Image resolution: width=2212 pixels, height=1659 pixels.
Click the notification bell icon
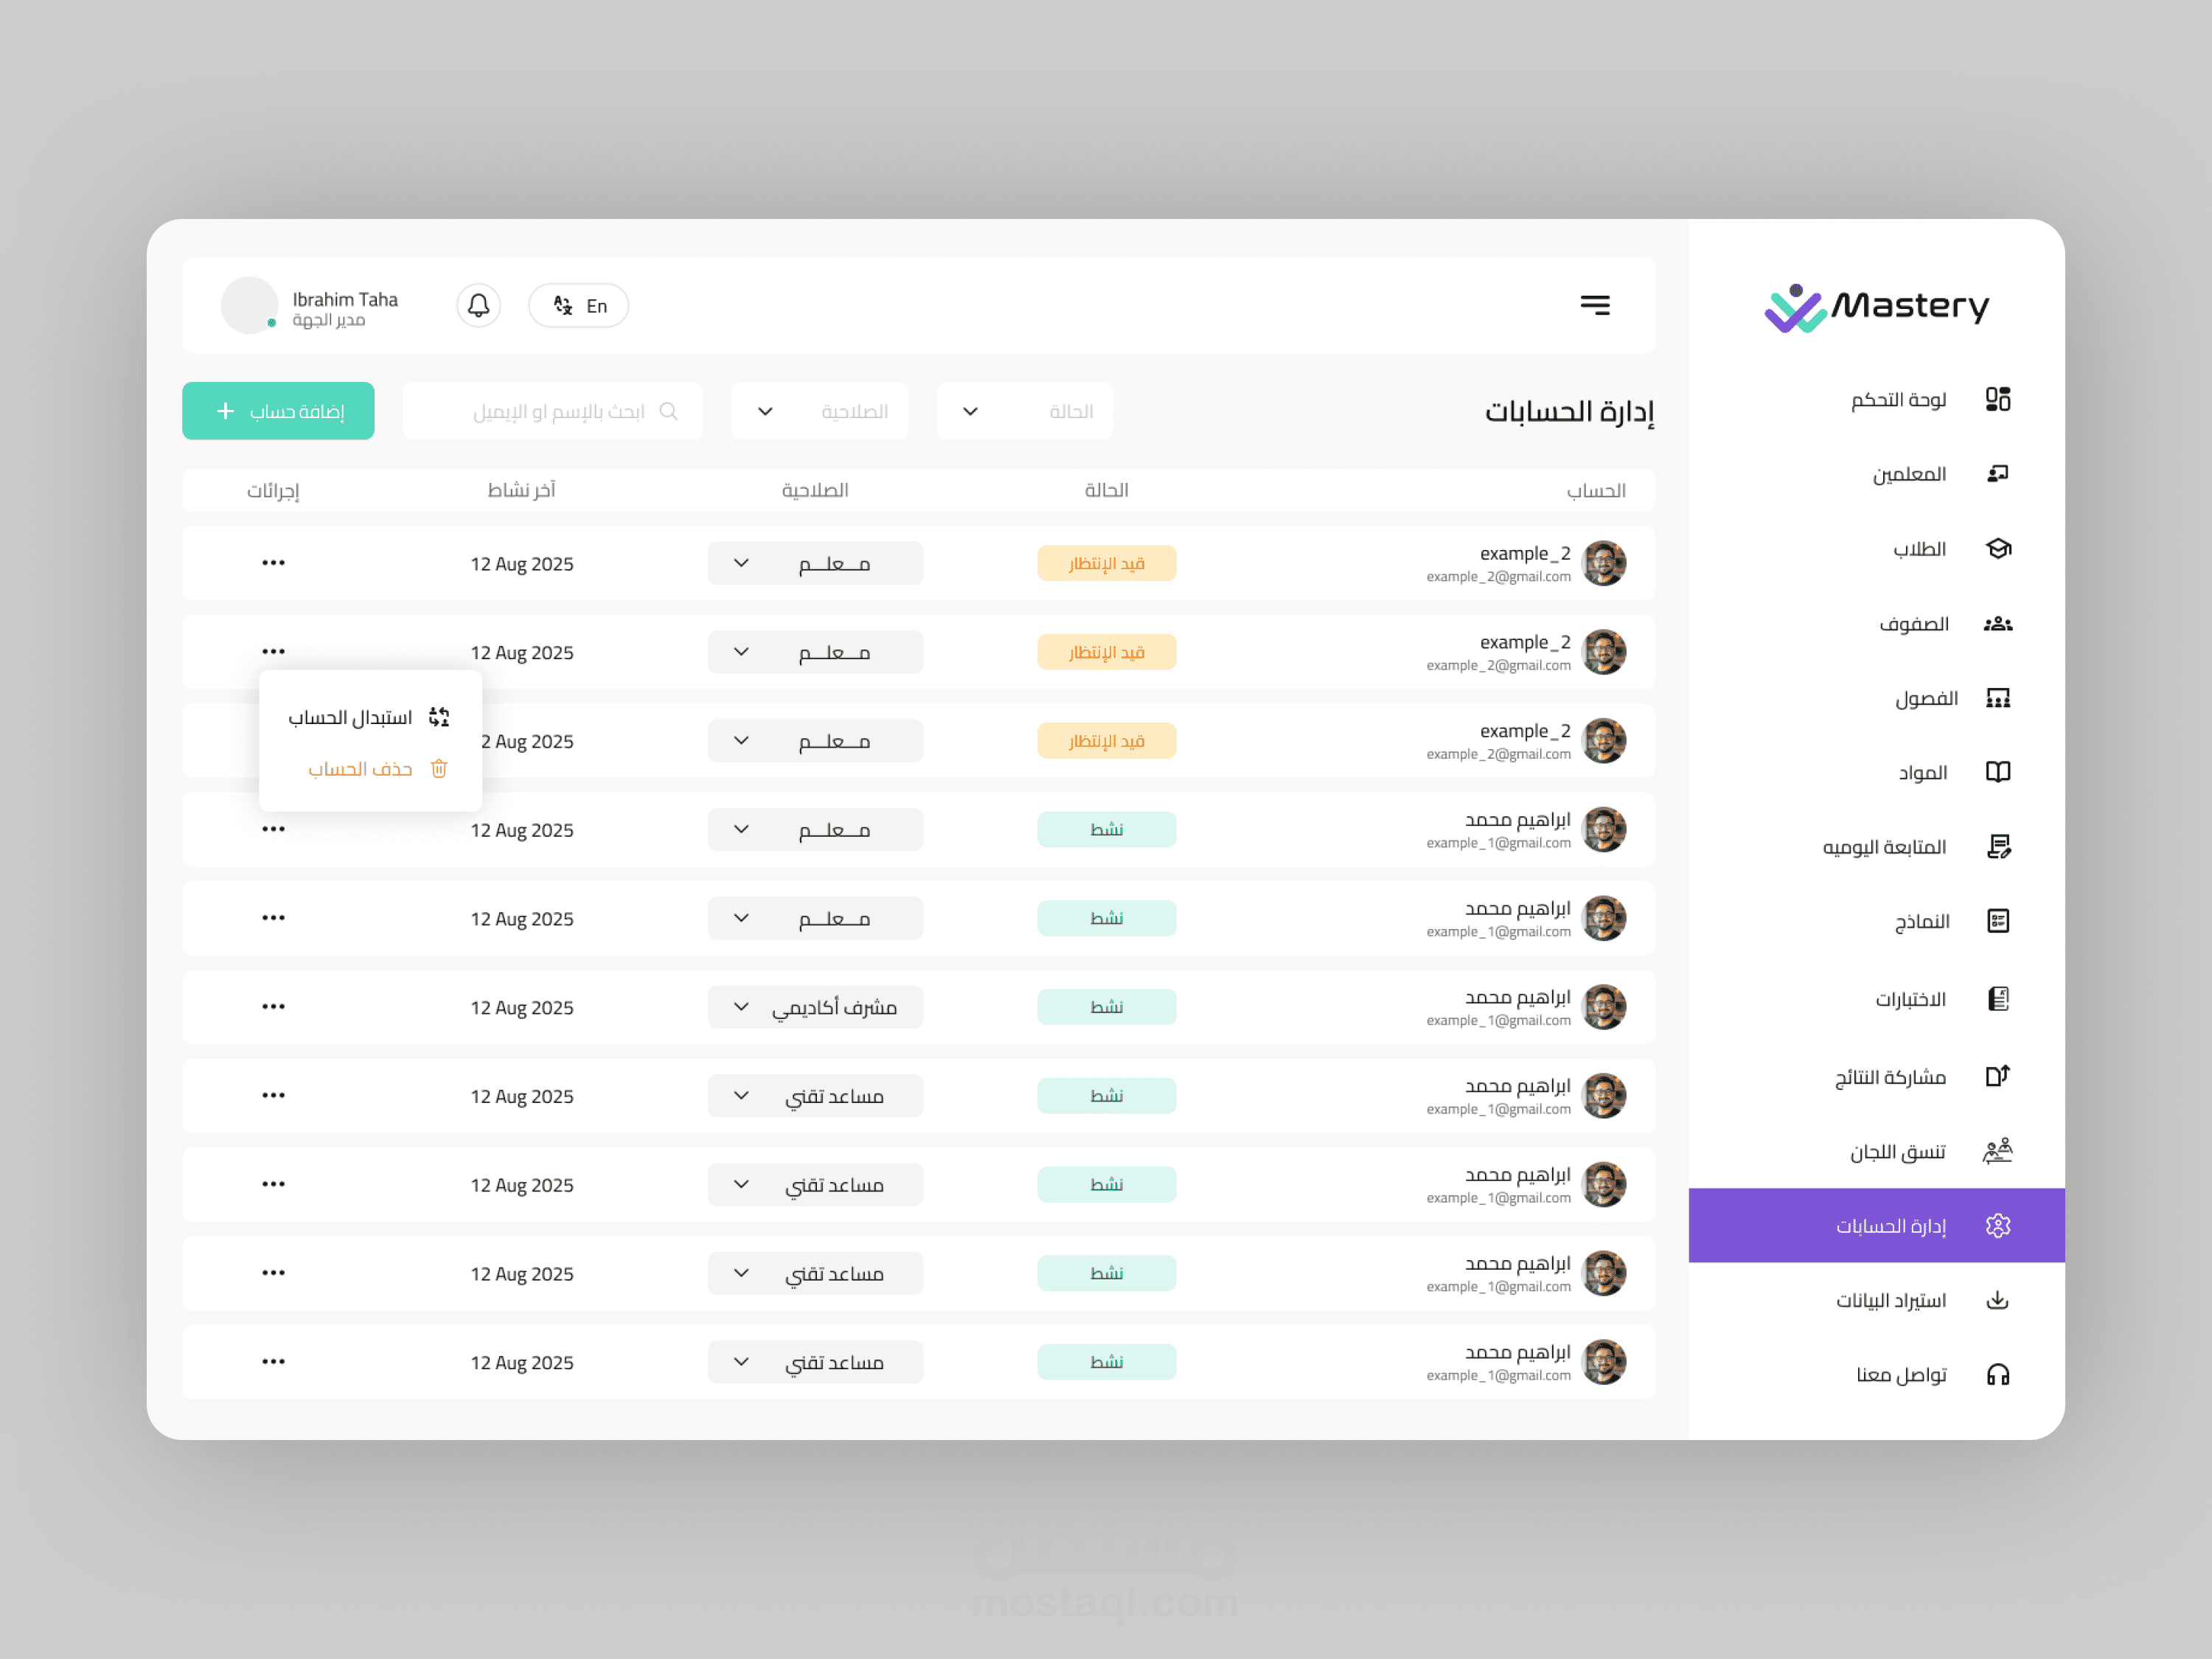pos(478,305)
